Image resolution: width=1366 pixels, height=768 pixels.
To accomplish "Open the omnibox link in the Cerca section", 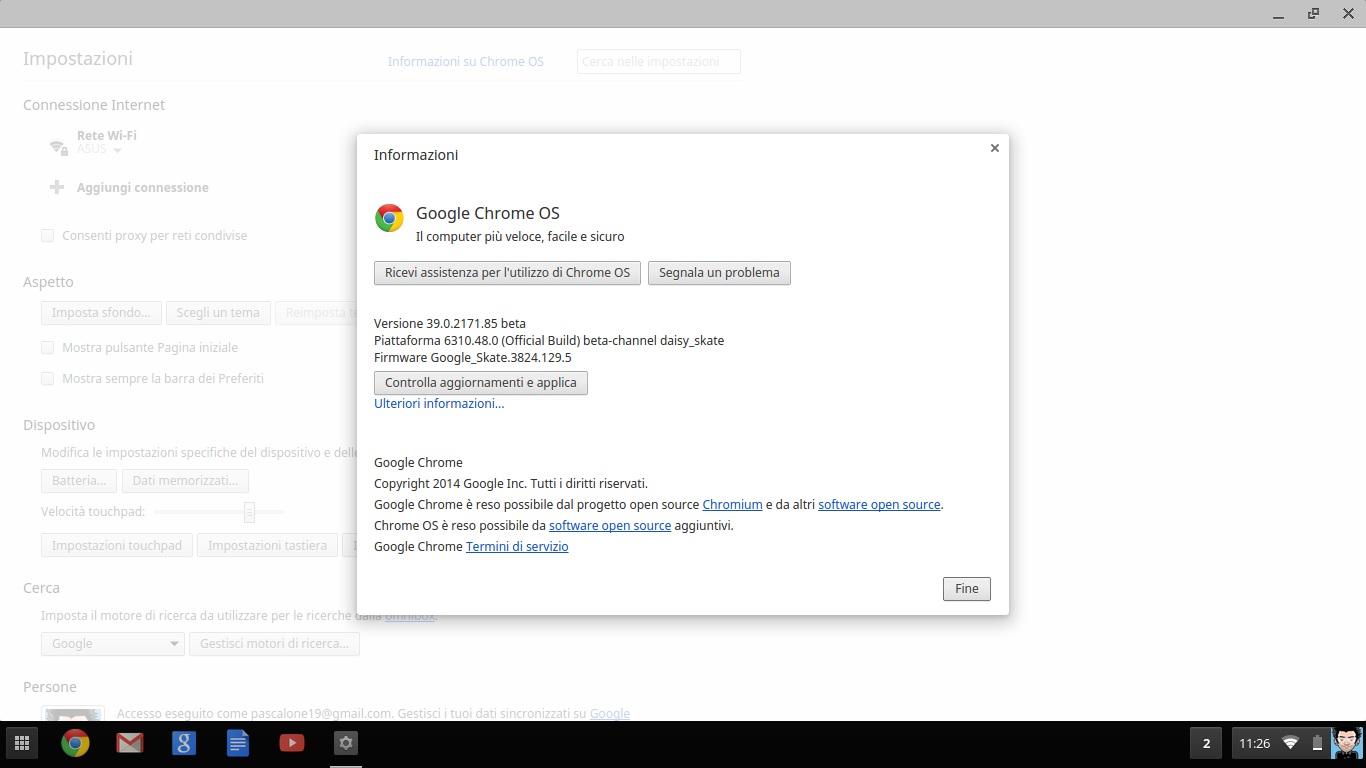I will [x=410, y=616].
